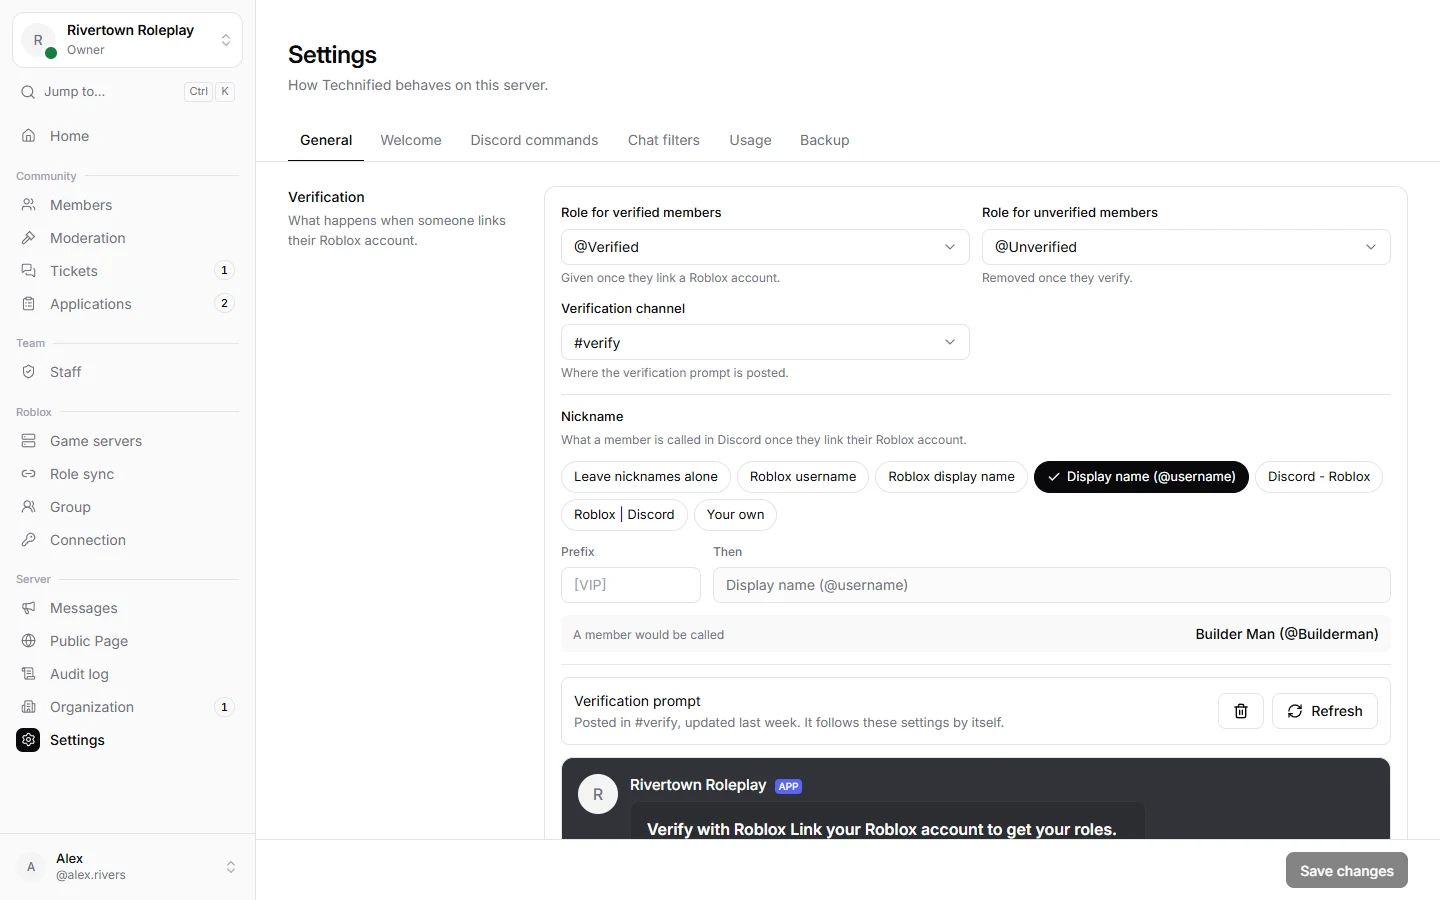Go to the Chat filters tab

click(x=664, y=140)
